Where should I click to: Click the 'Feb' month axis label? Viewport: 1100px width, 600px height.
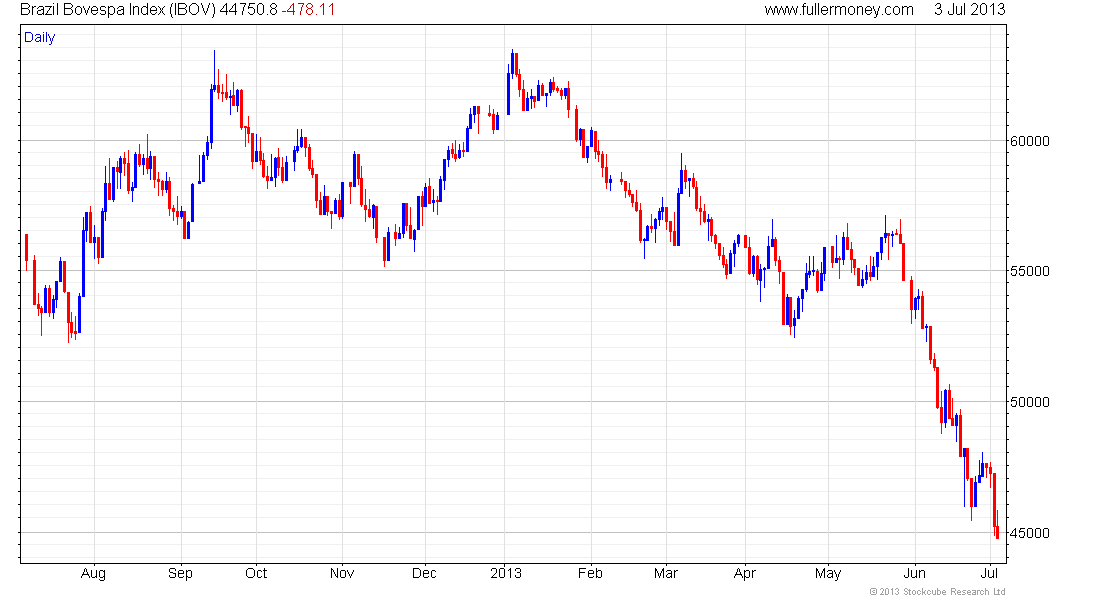pos(590,573)
